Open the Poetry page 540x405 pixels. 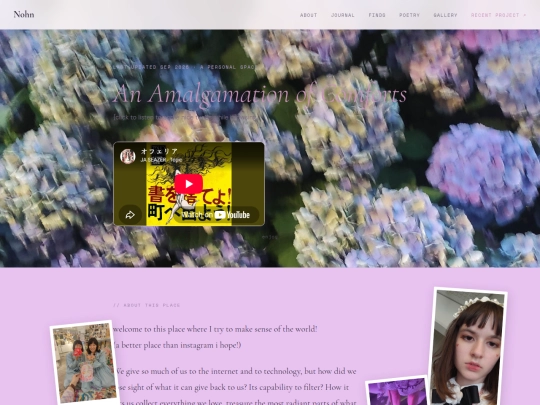pyautogui.click(x=409, y=15)
